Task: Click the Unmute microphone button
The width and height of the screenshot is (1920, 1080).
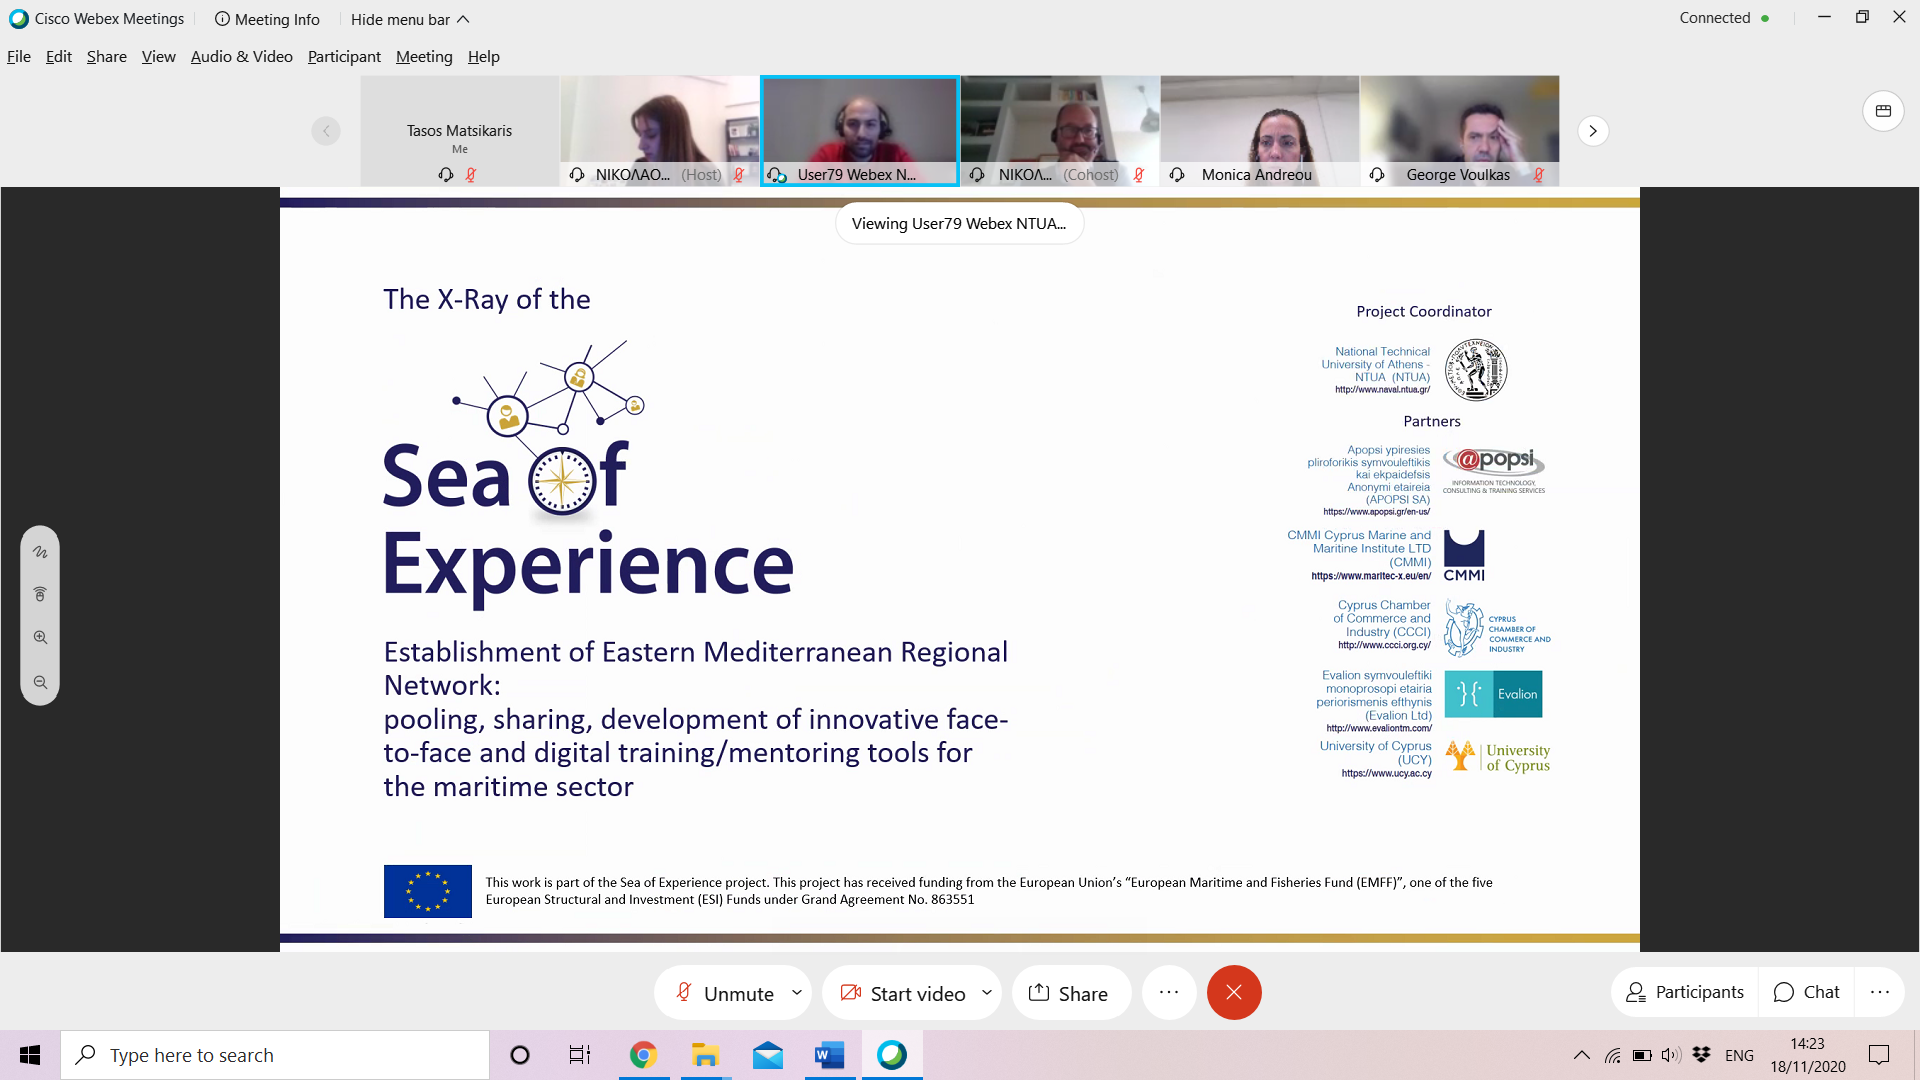Action: click(x=725, y=993)
